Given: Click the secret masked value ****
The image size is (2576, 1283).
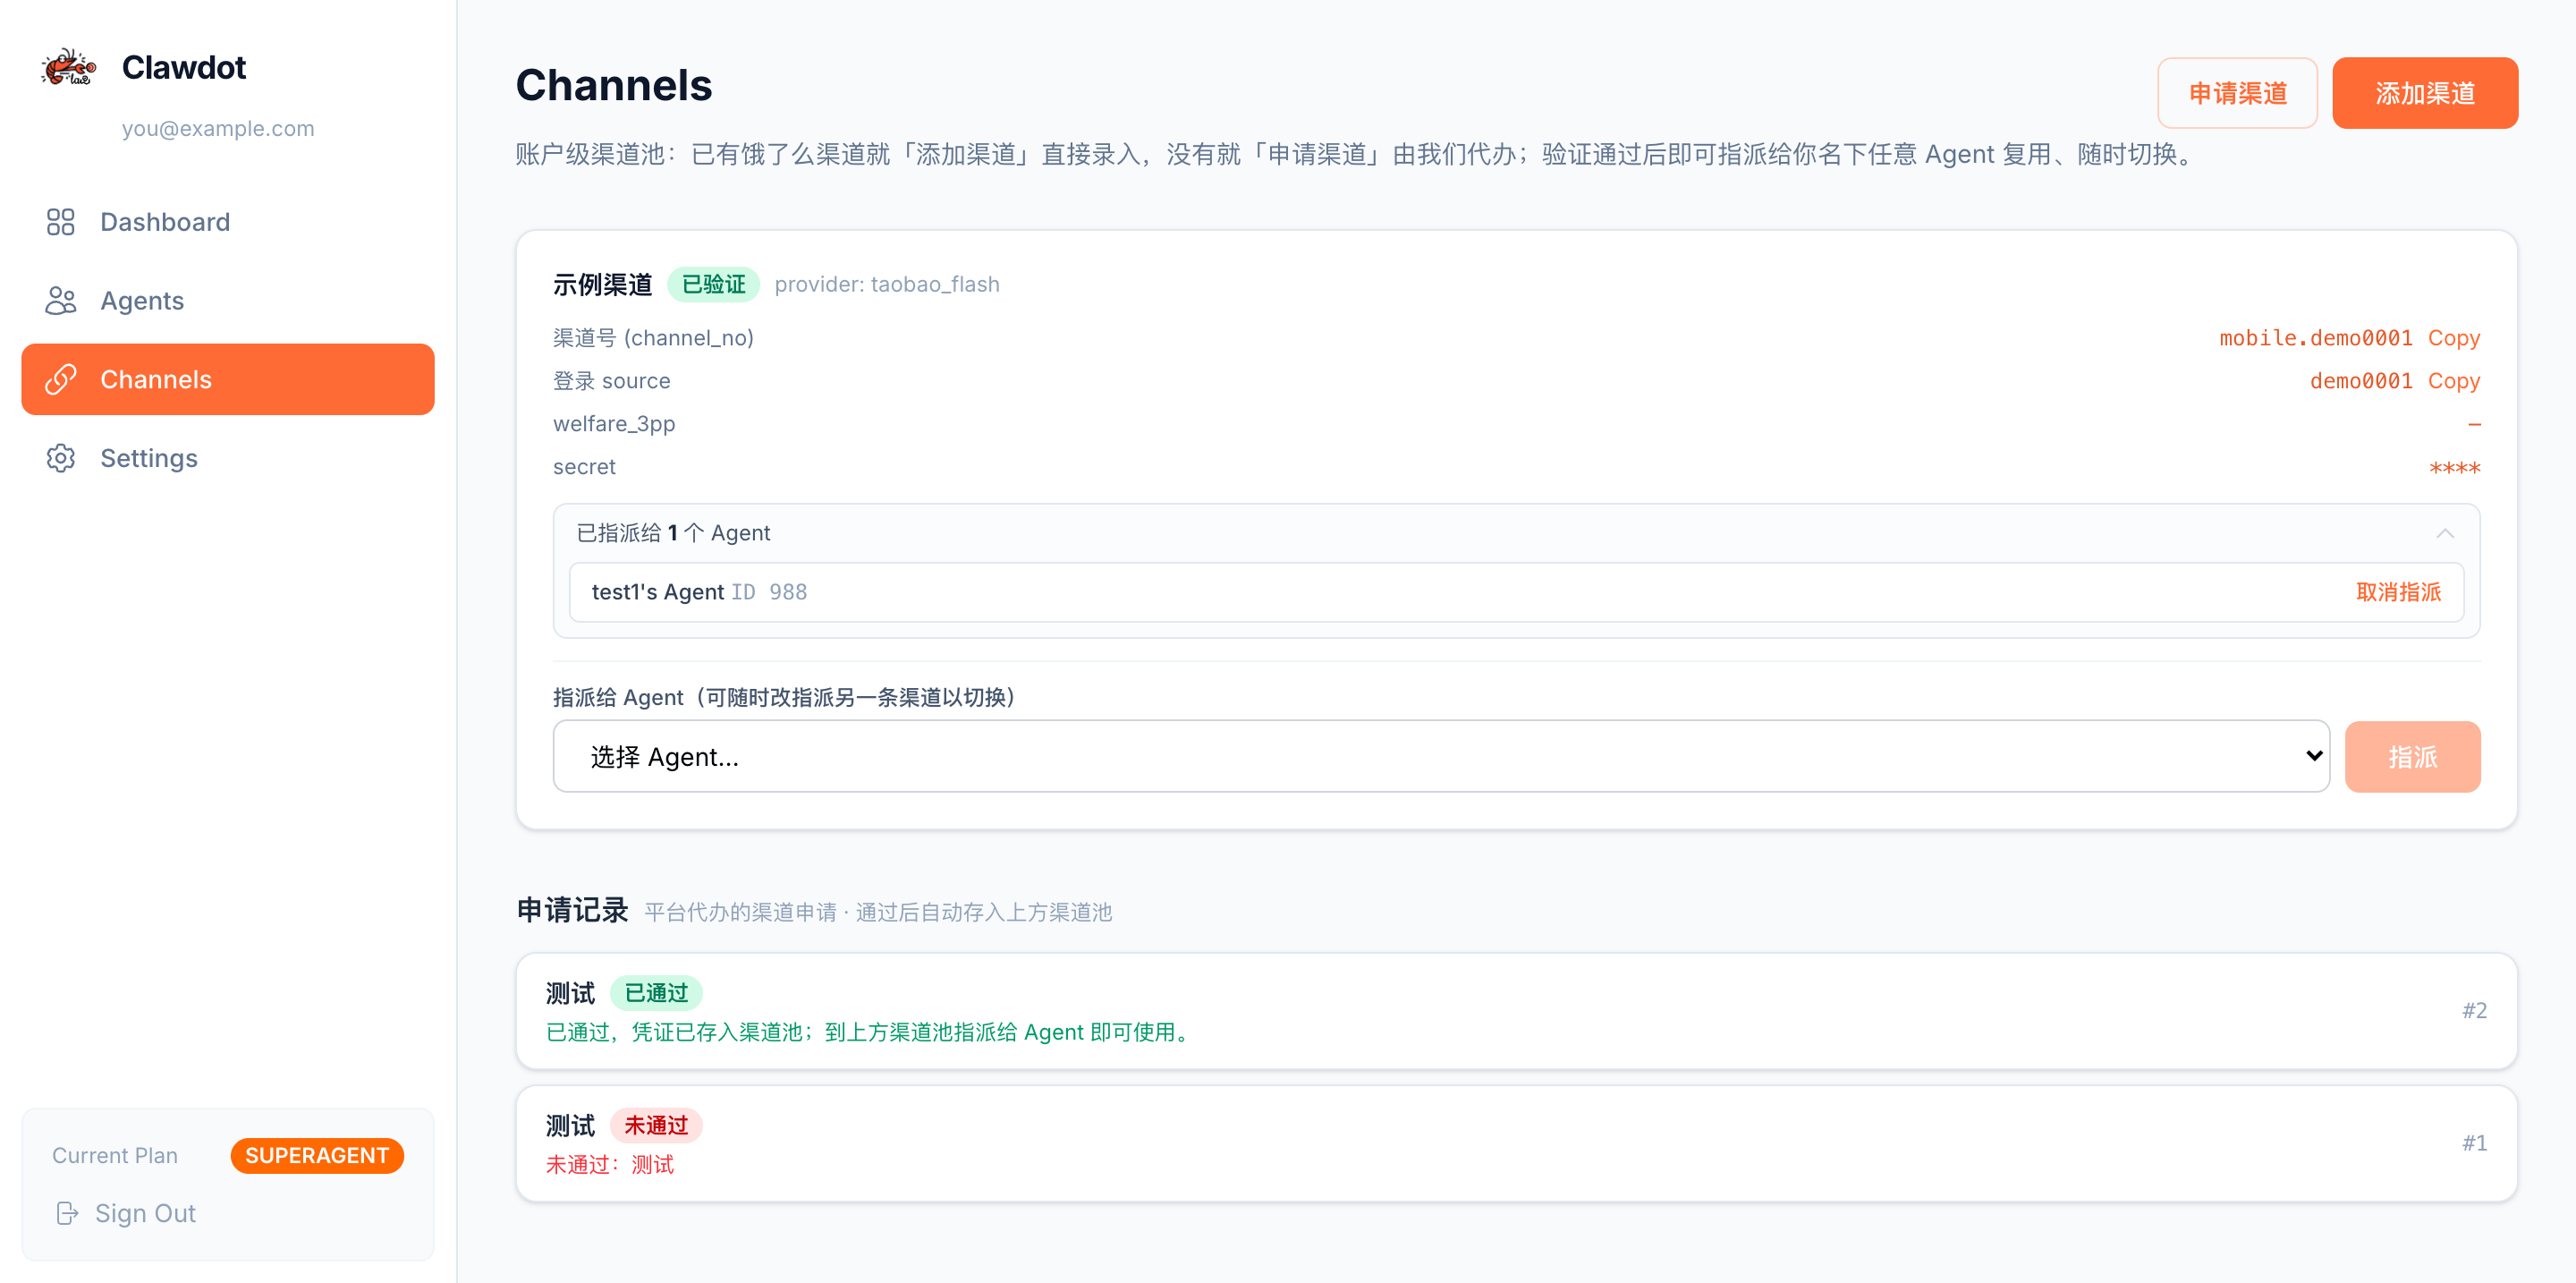Looking at the screenshot, I should 2455,468.
